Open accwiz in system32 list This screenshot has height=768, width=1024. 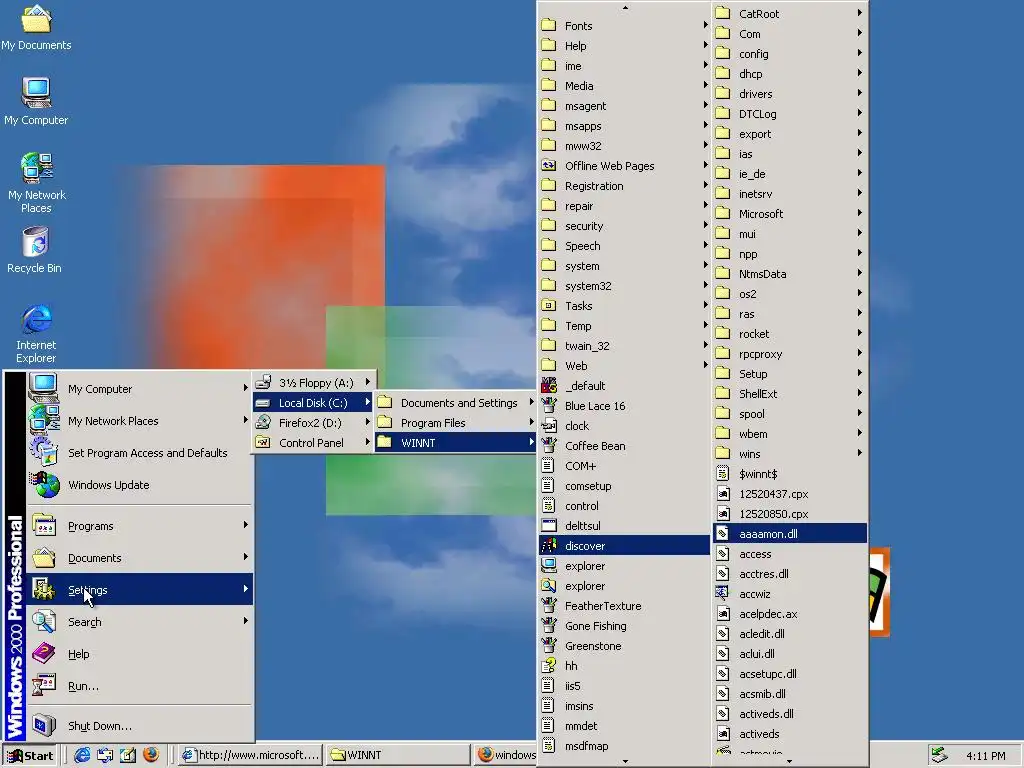click(790, 594)
